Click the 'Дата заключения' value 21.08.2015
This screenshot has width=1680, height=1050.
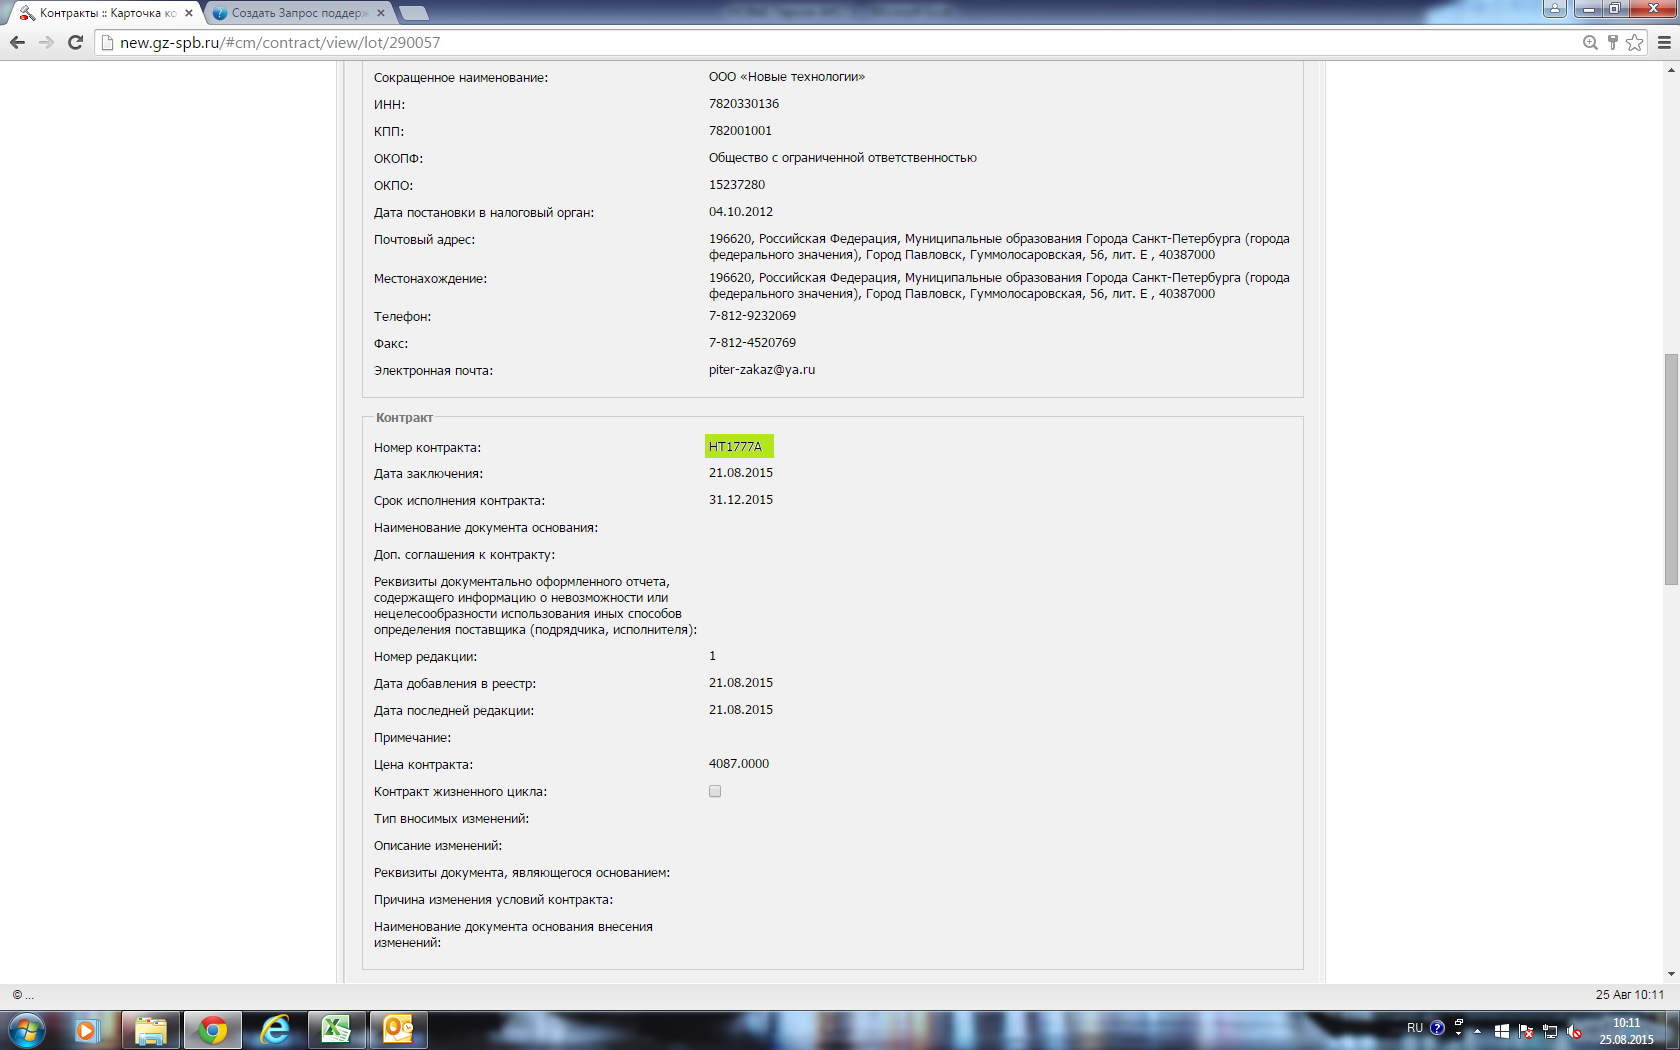point(741,473)
